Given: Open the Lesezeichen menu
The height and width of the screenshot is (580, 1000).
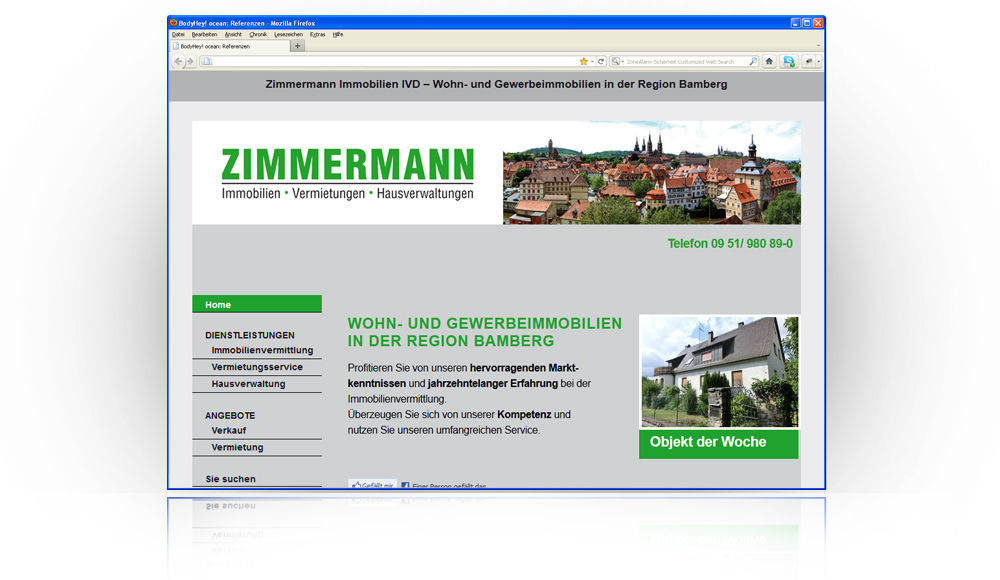Looking at the screenshot, I should pyautogui.click(x=288, y=34).
